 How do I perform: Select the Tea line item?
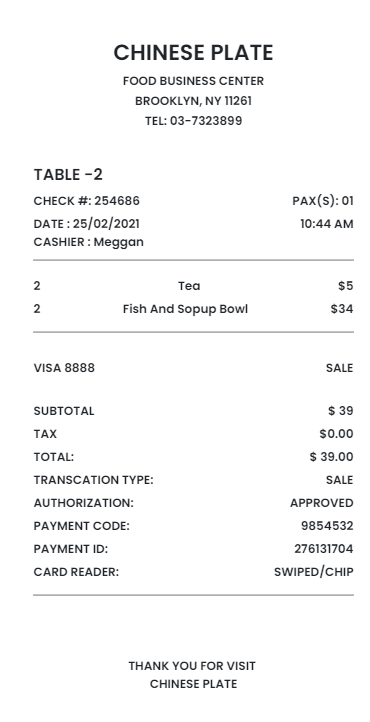click(x=189, y=286)
